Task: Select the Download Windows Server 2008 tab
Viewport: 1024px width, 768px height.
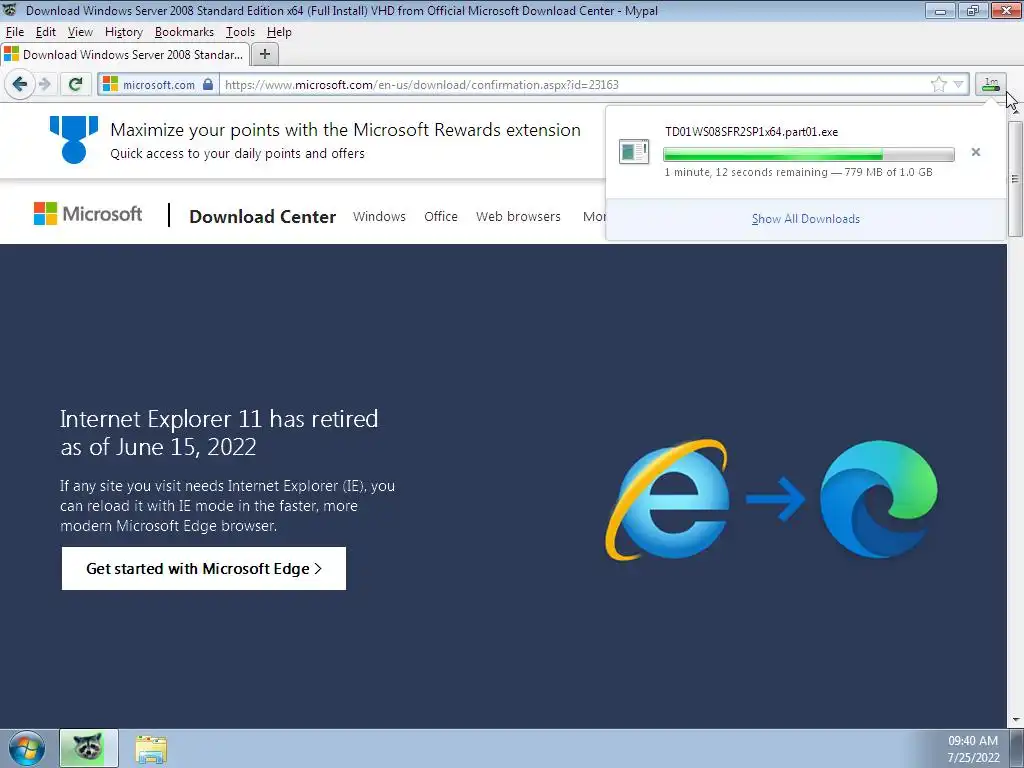Action: tap(125, 54)
